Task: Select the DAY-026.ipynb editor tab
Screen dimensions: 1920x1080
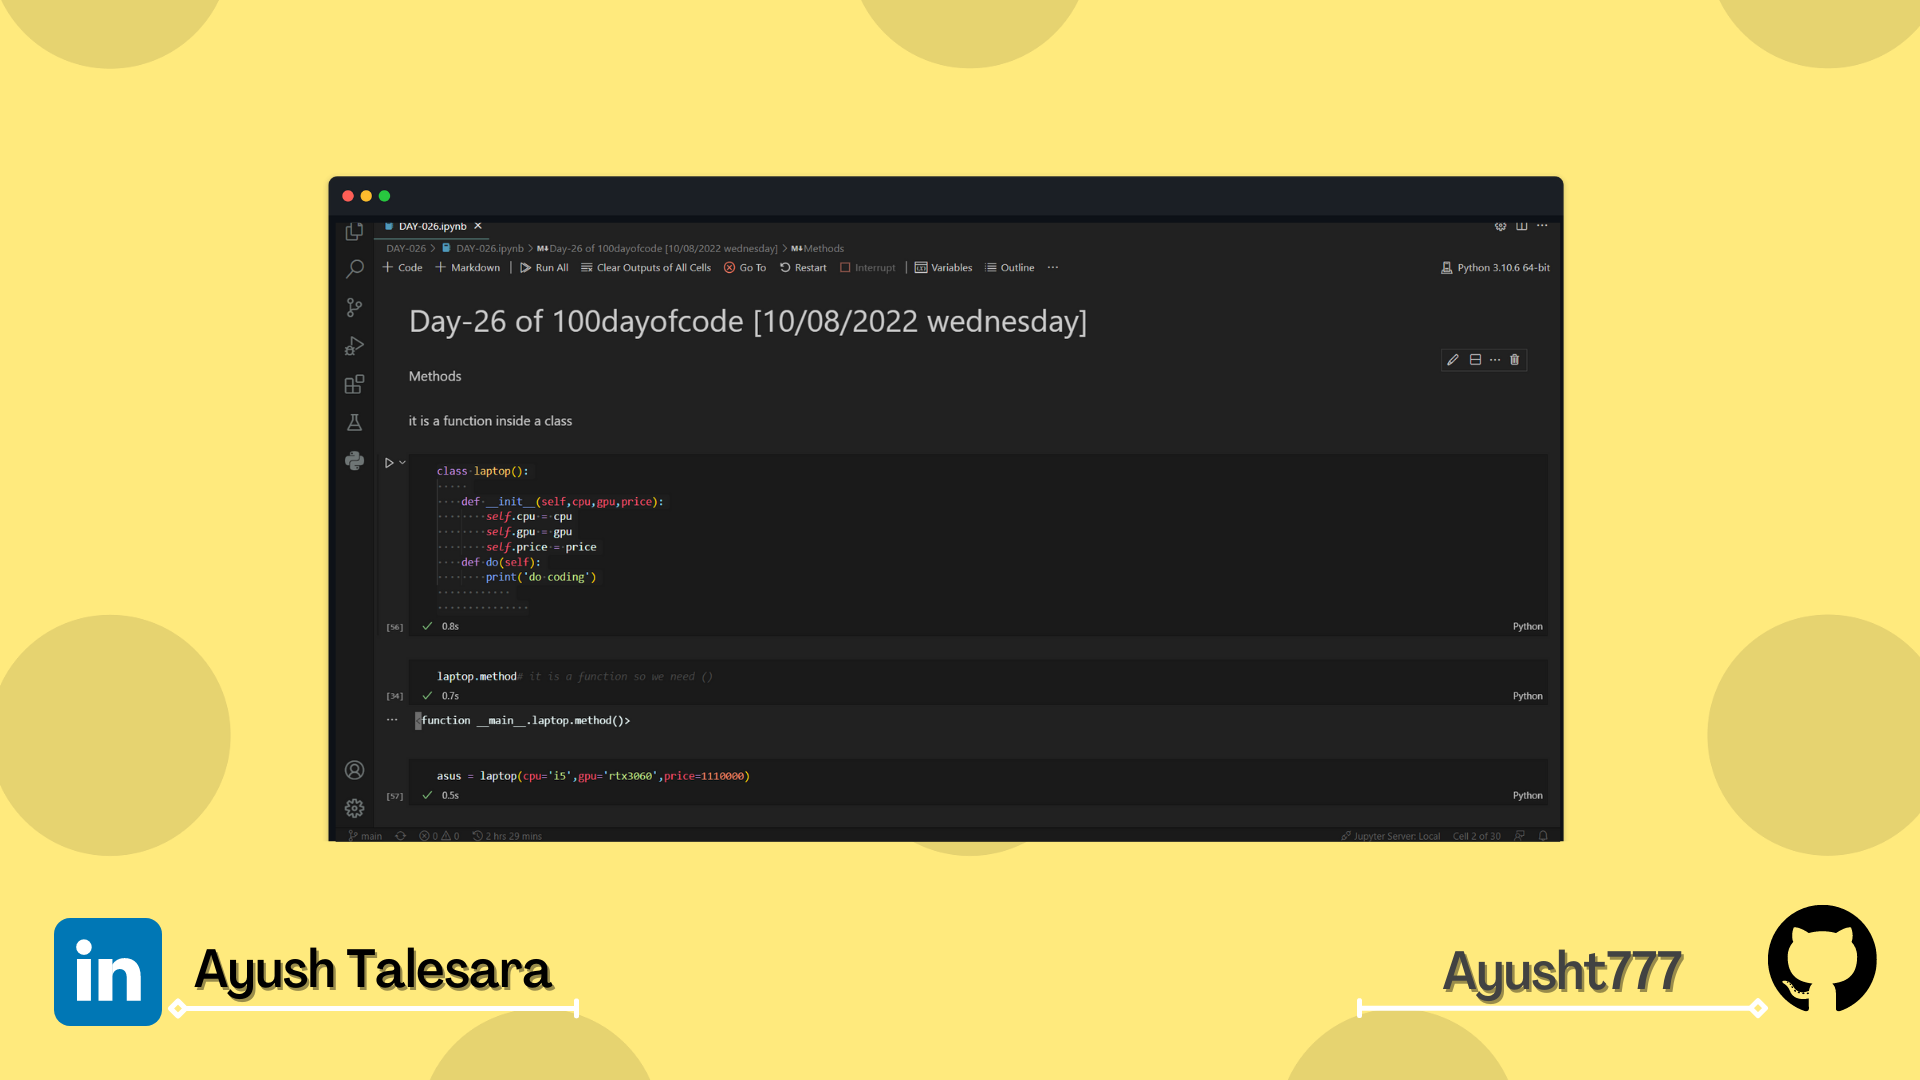Action: pyautogui.click(x=432, y=226)
